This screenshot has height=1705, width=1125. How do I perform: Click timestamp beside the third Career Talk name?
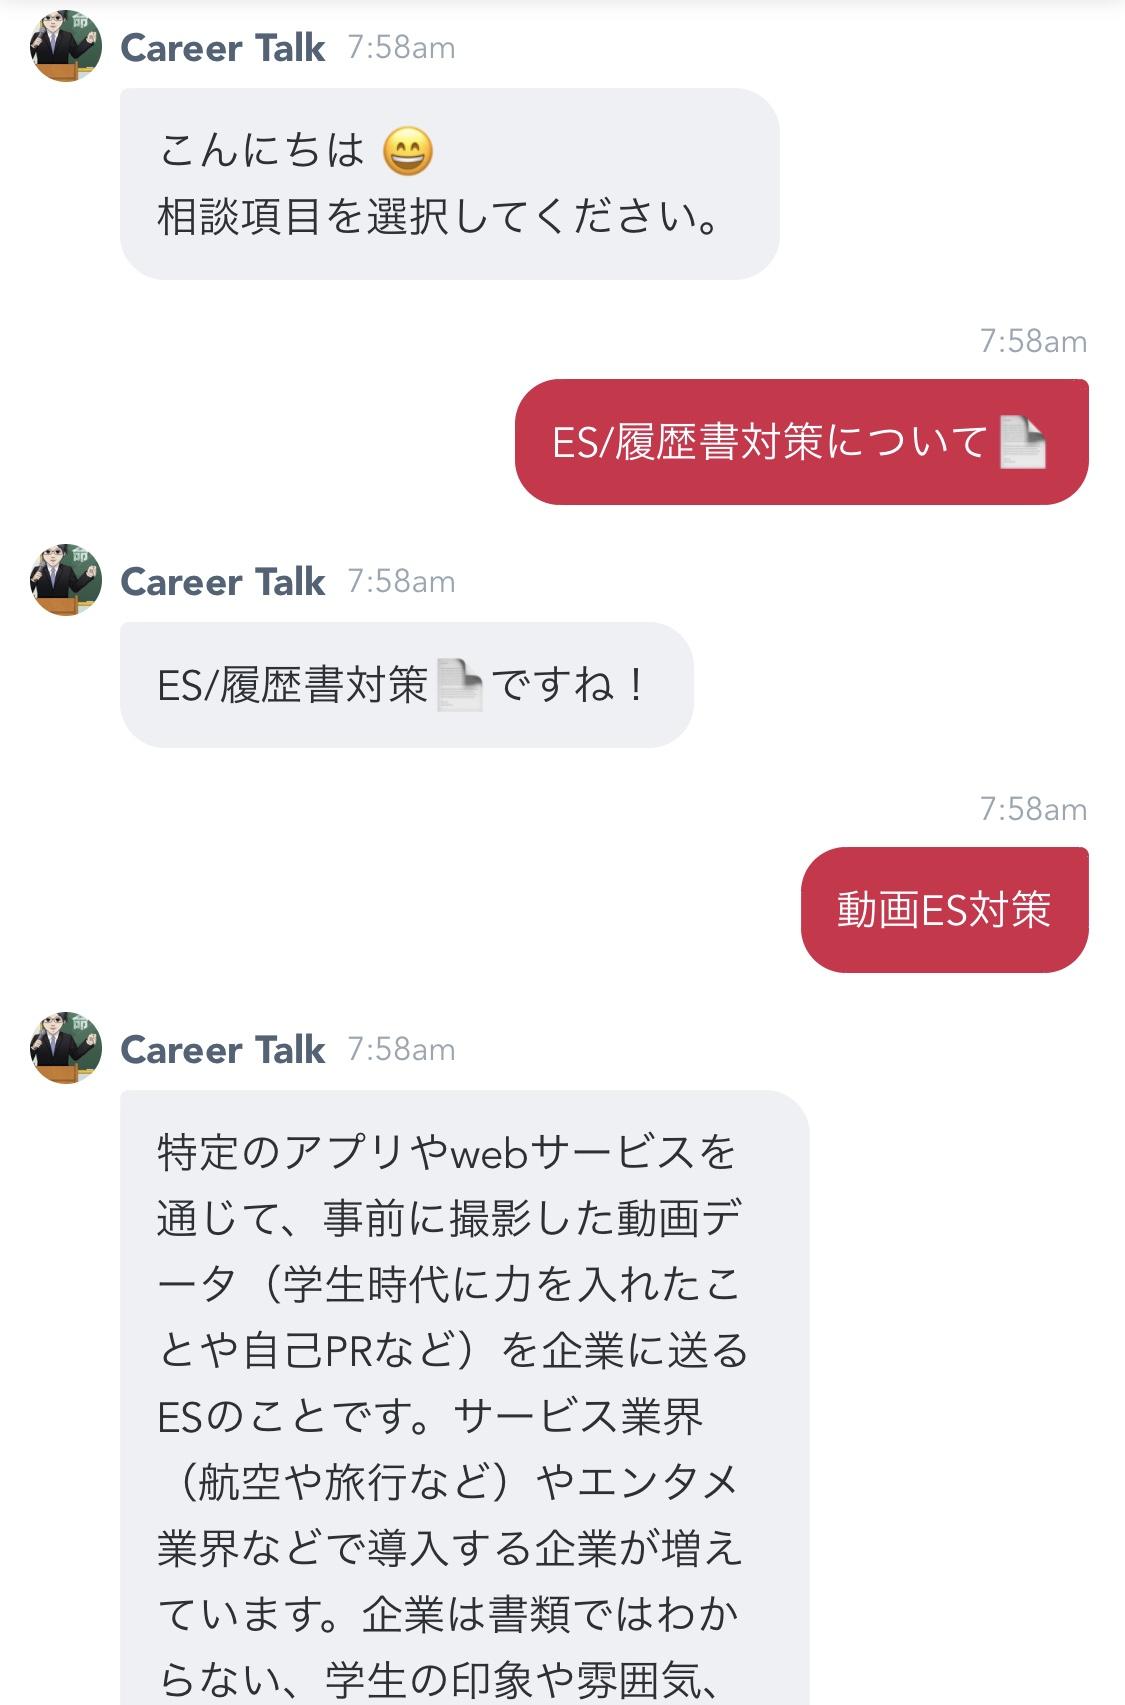click(401, 1049)
